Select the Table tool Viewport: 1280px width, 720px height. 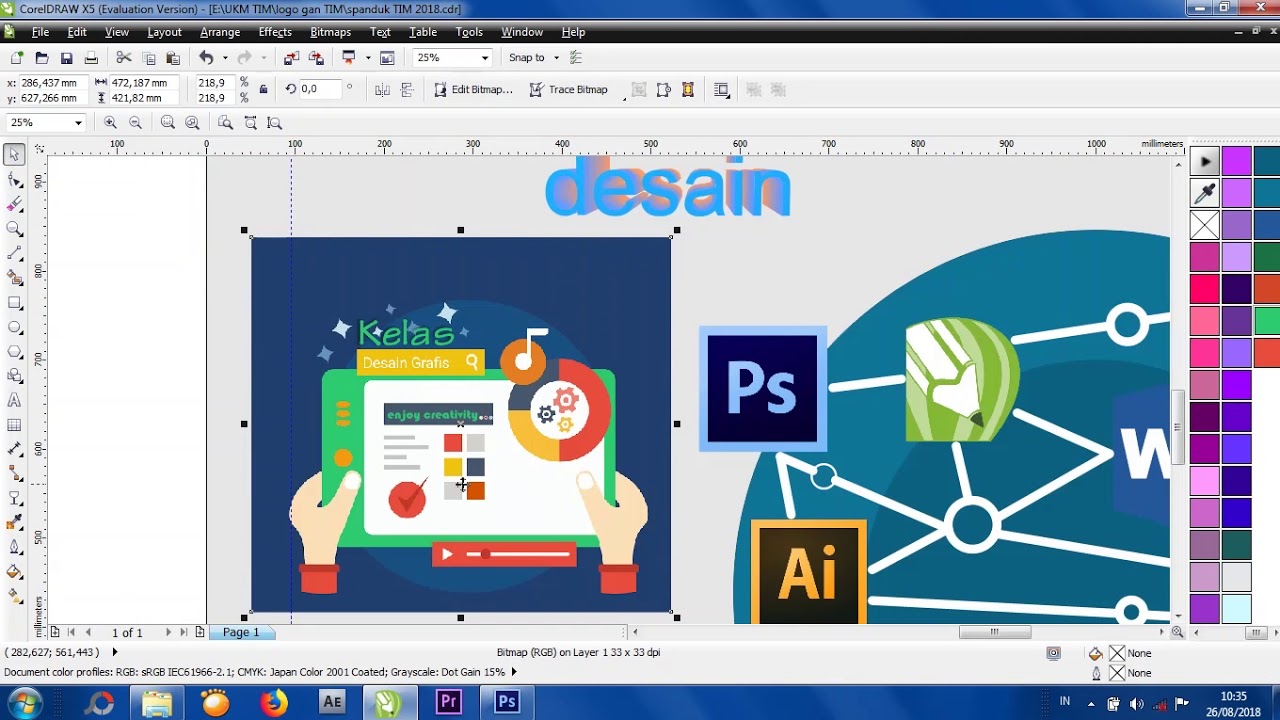click(x=14, y=425)
